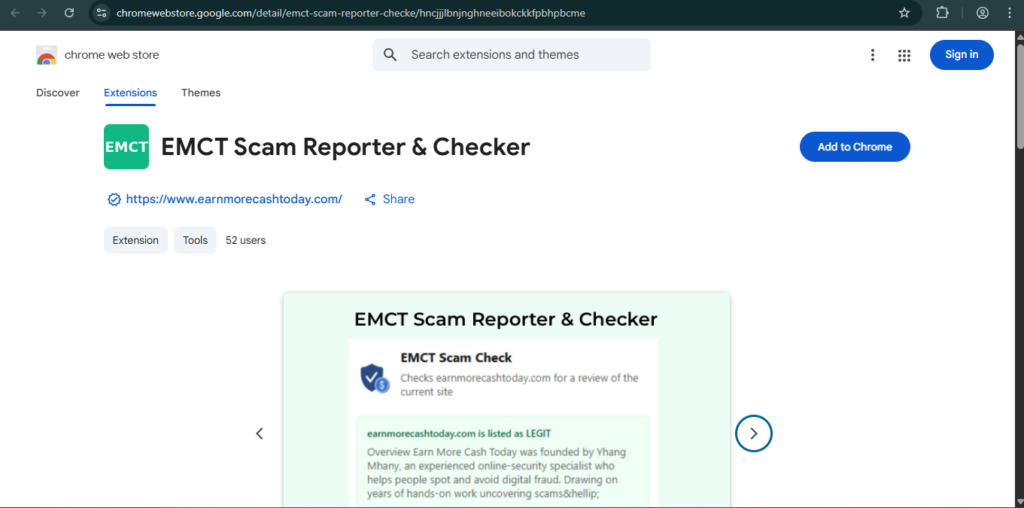Image resolution: width=1024 pixels, height=508 pixels.
Task: Go back using browser back arrow
Action: click(15, 13)
